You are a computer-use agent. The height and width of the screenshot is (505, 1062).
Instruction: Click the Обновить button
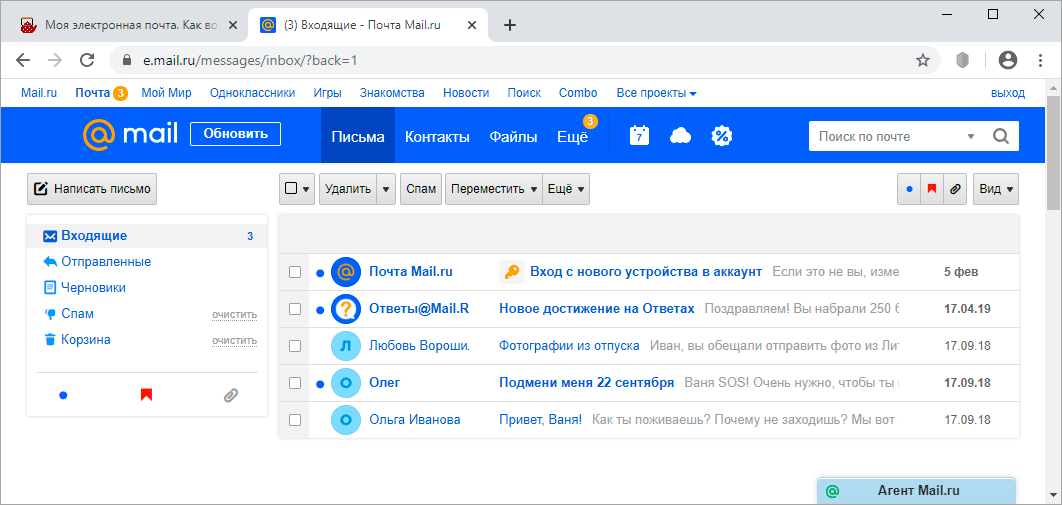pyautogui.click(x=235, y=134)
